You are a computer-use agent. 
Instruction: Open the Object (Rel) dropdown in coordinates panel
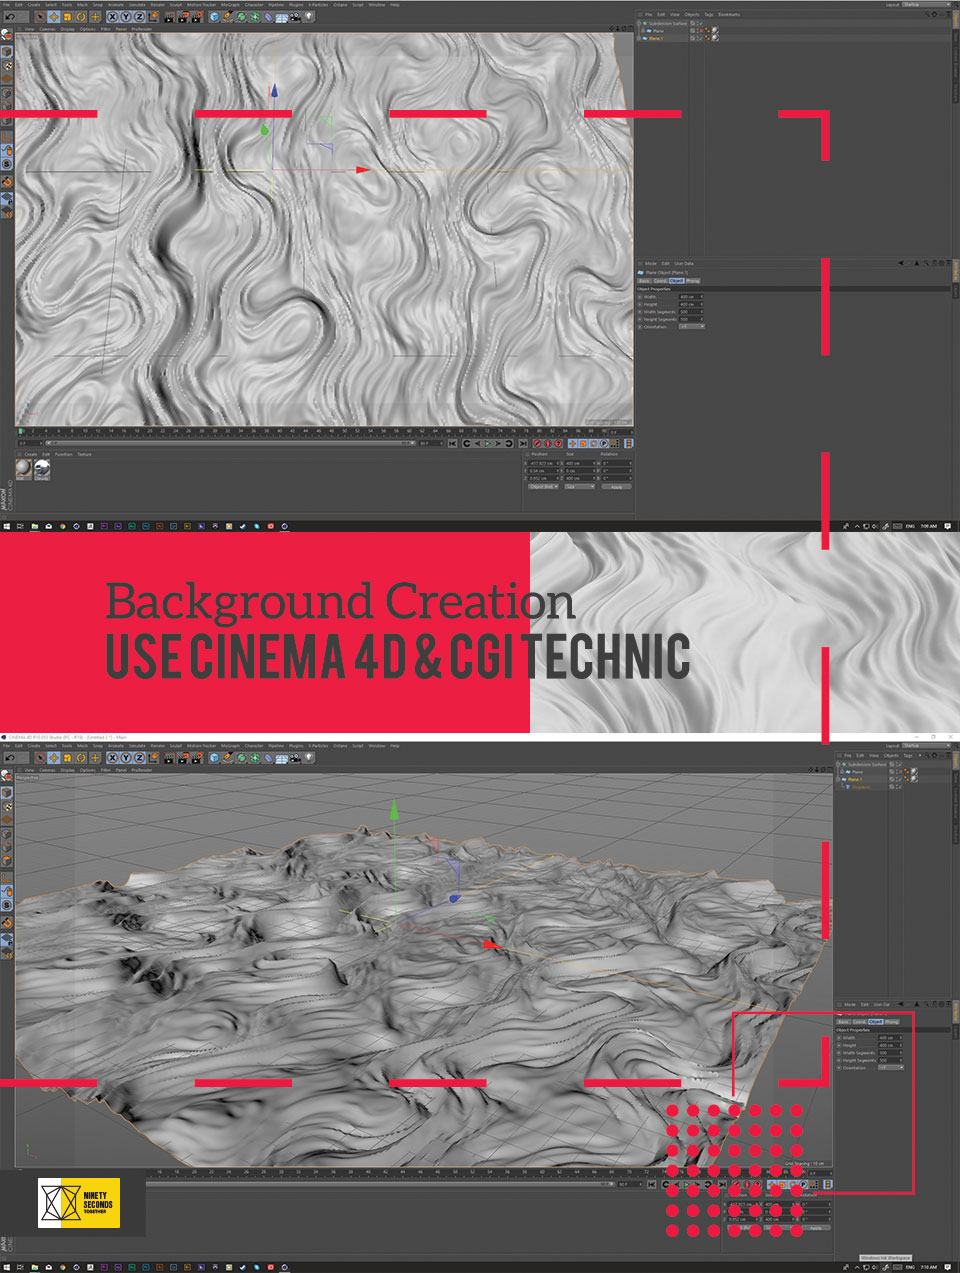pos(543,486)
